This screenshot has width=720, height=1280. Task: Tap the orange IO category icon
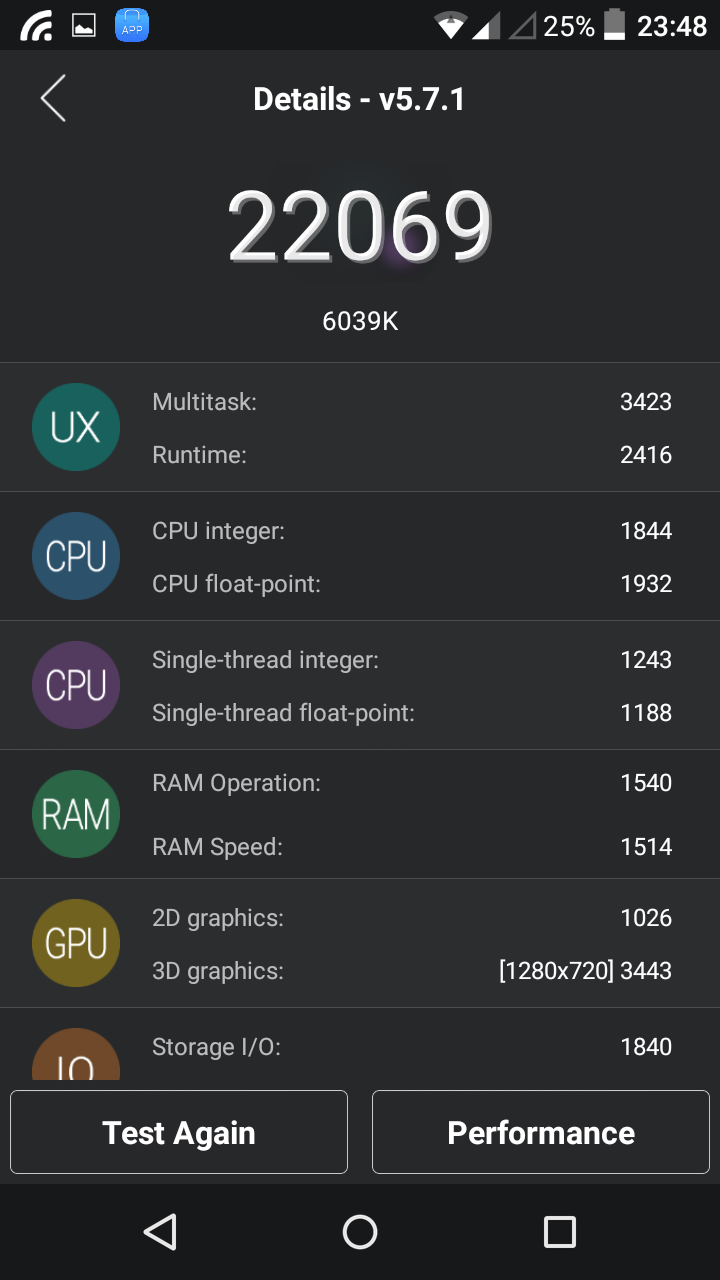click(76, 1056)
